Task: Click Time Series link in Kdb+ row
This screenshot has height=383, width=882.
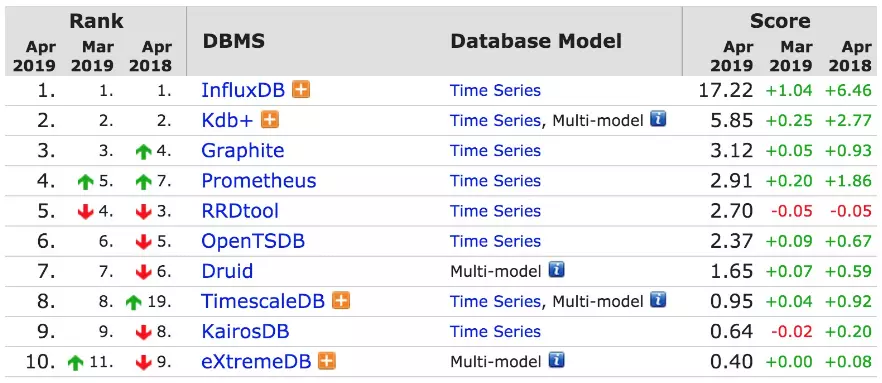Action: (x=496, y=120)
